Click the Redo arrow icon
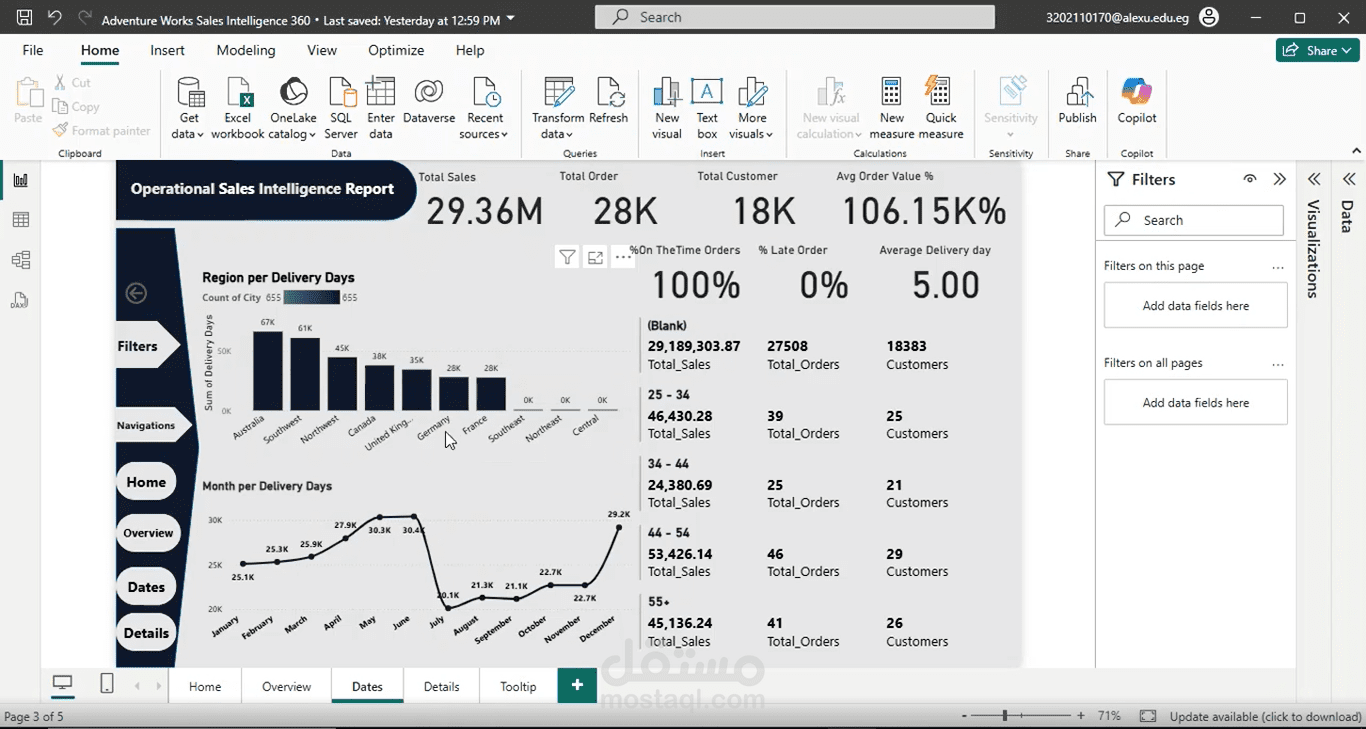 84,18
